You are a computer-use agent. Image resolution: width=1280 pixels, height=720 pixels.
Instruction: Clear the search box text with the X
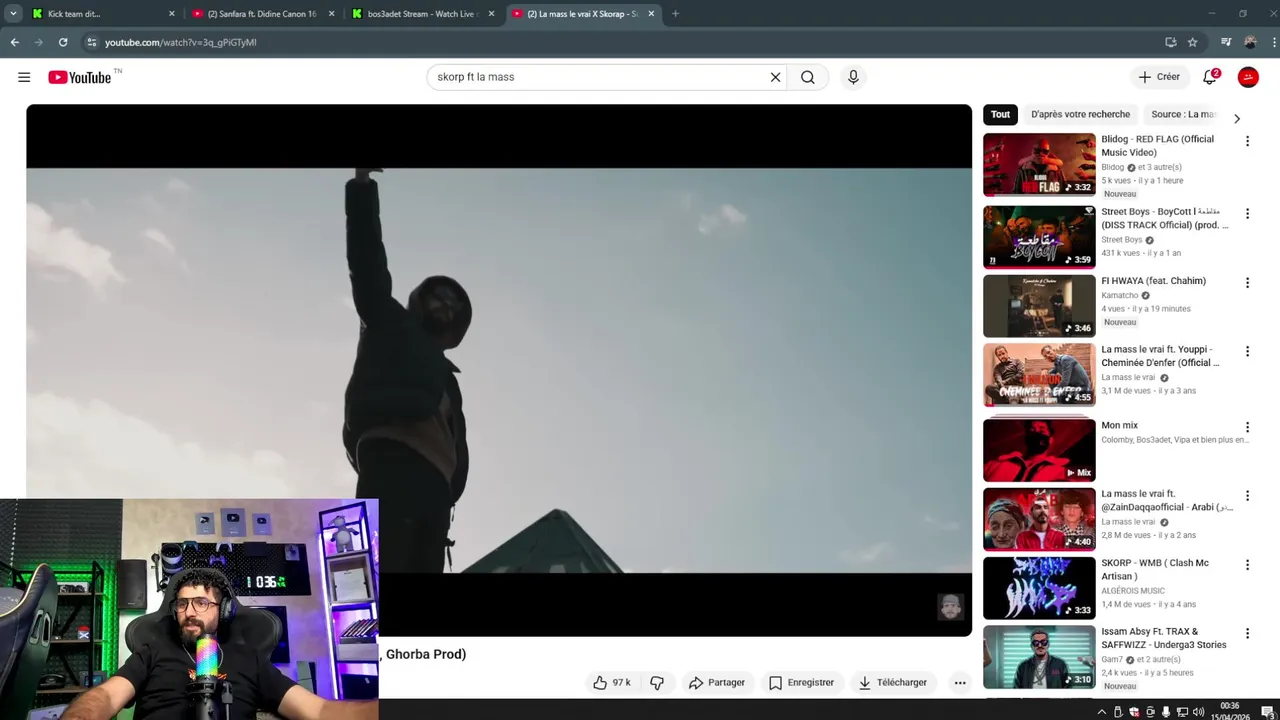coord(775,77)
